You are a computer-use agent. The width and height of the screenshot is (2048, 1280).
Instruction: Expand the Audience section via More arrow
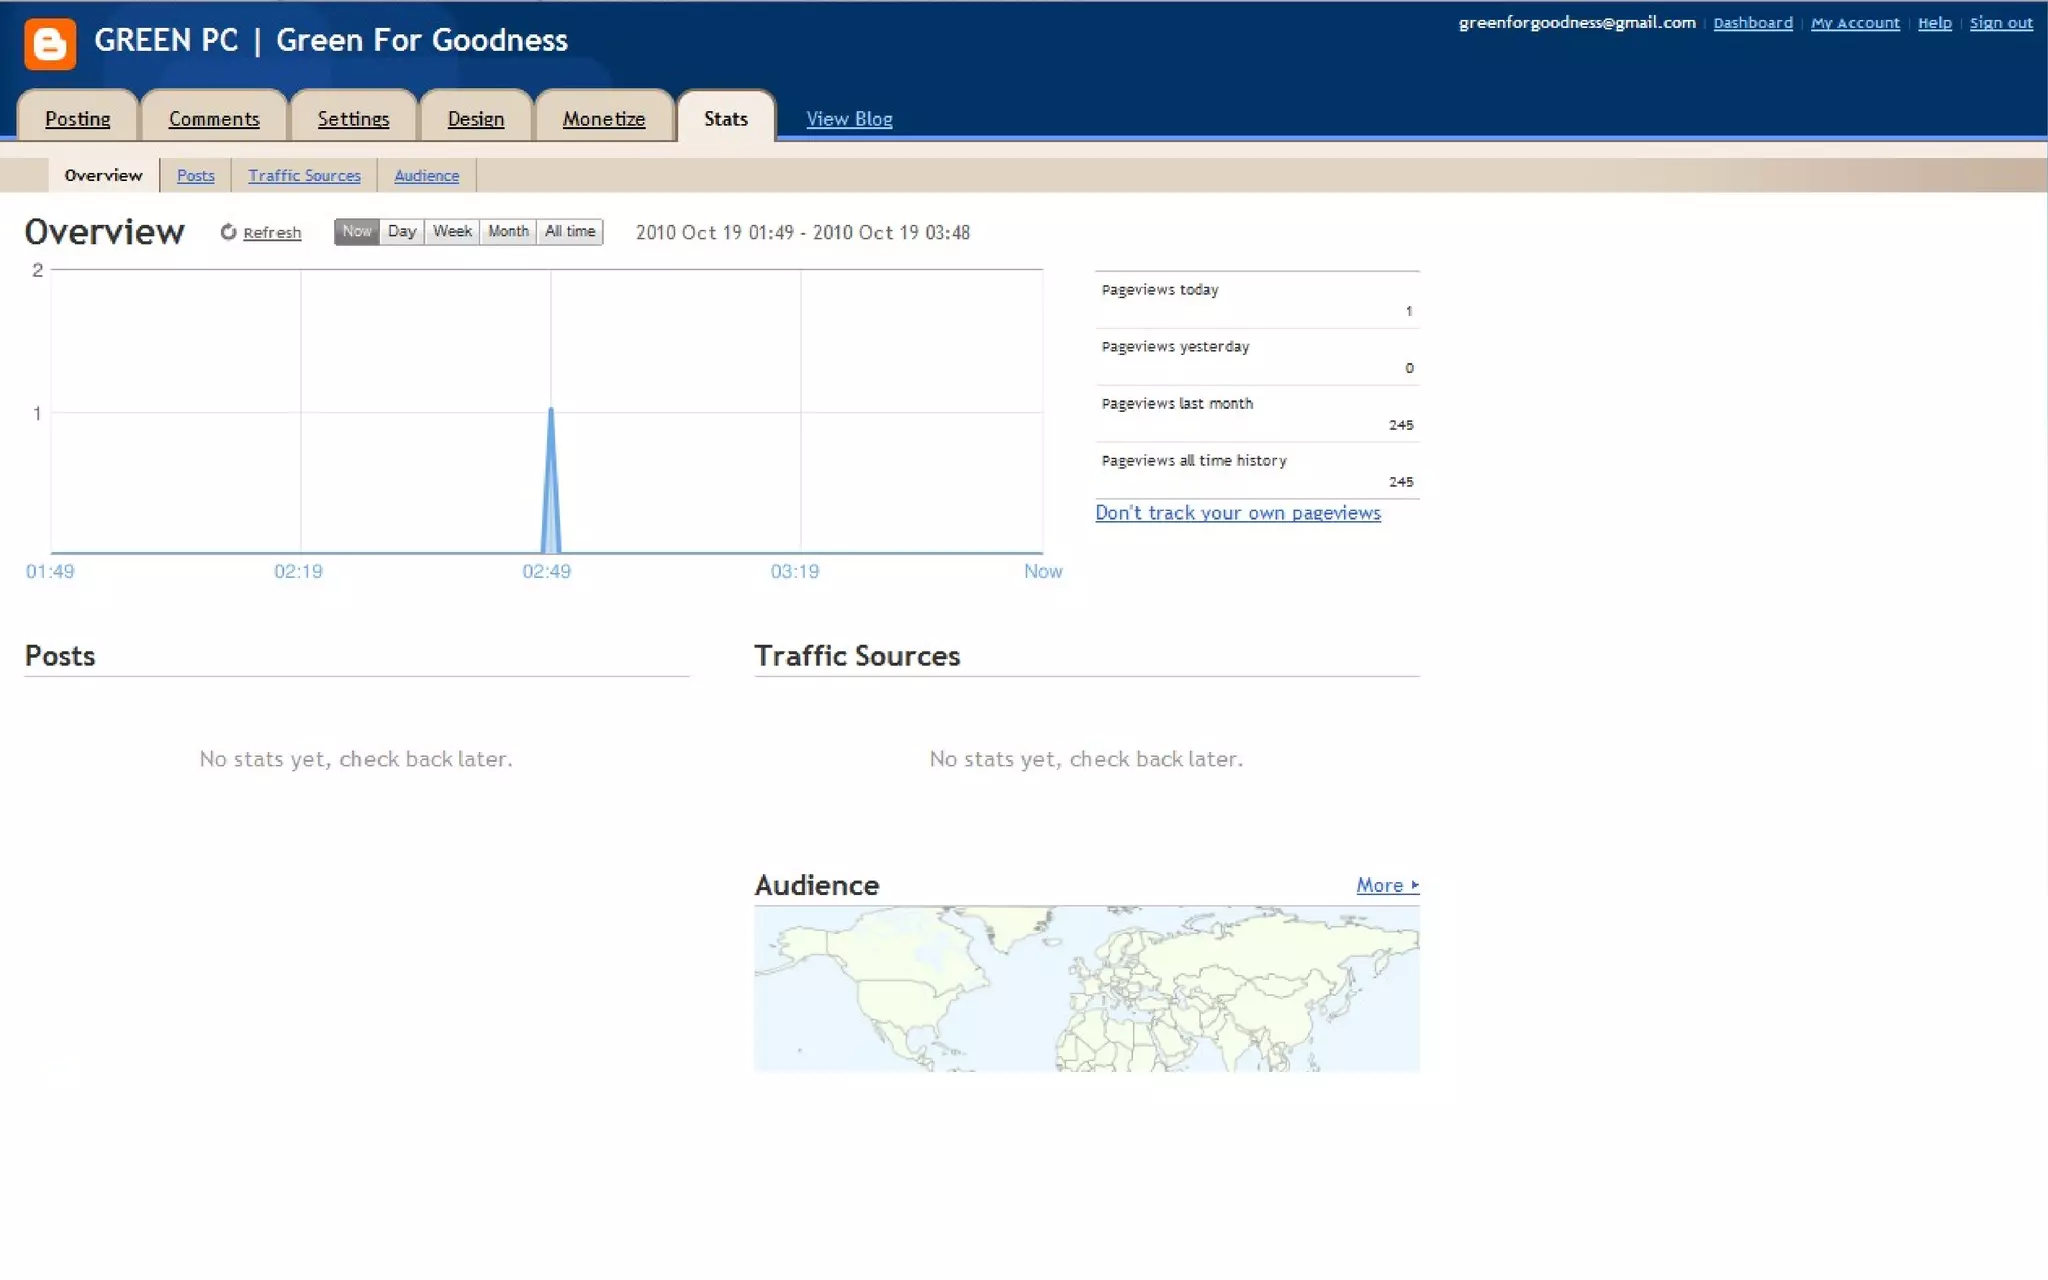coord(1387,885)
